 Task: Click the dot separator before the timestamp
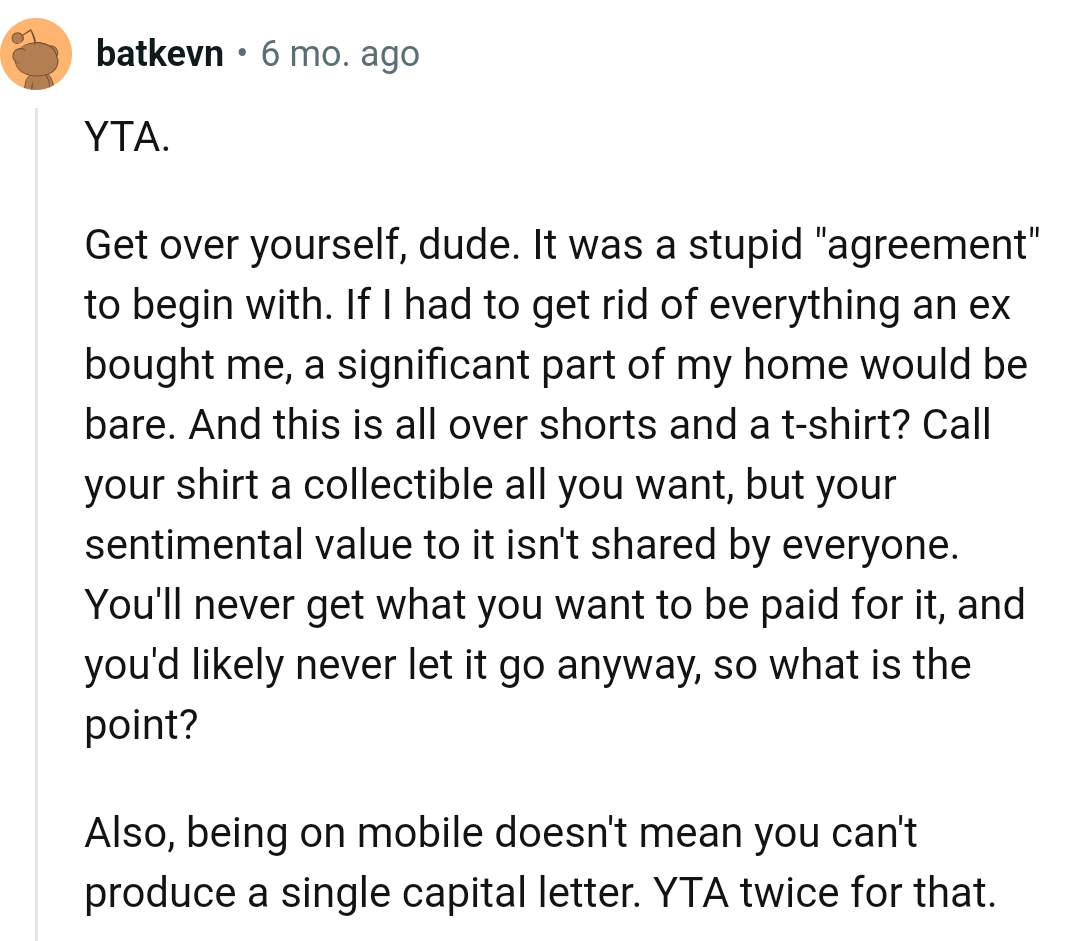(x=241, y=54)
